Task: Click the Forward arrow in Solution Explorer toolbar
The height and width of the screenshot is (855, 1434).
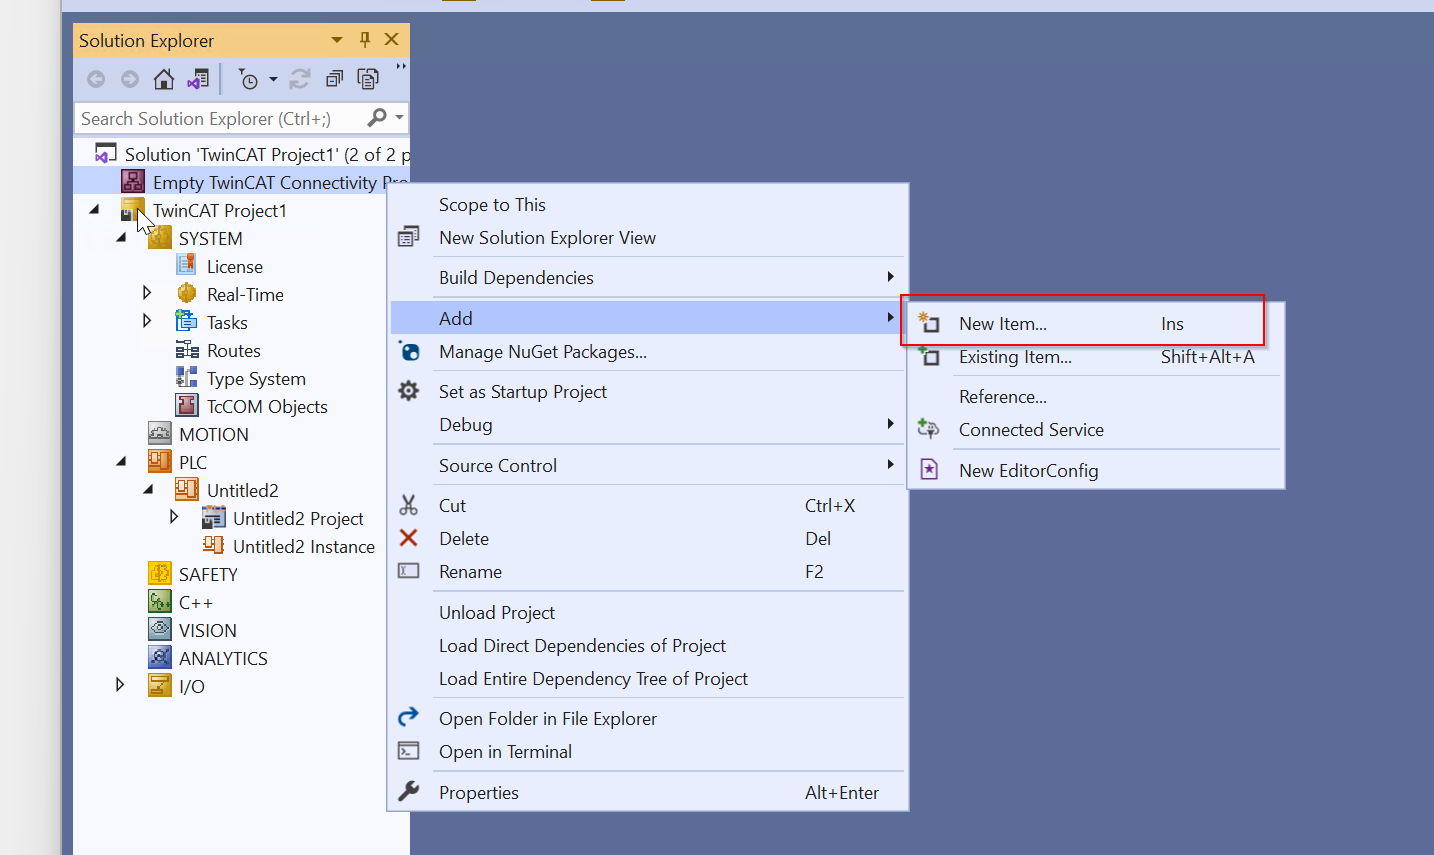Action: point(130,79)
